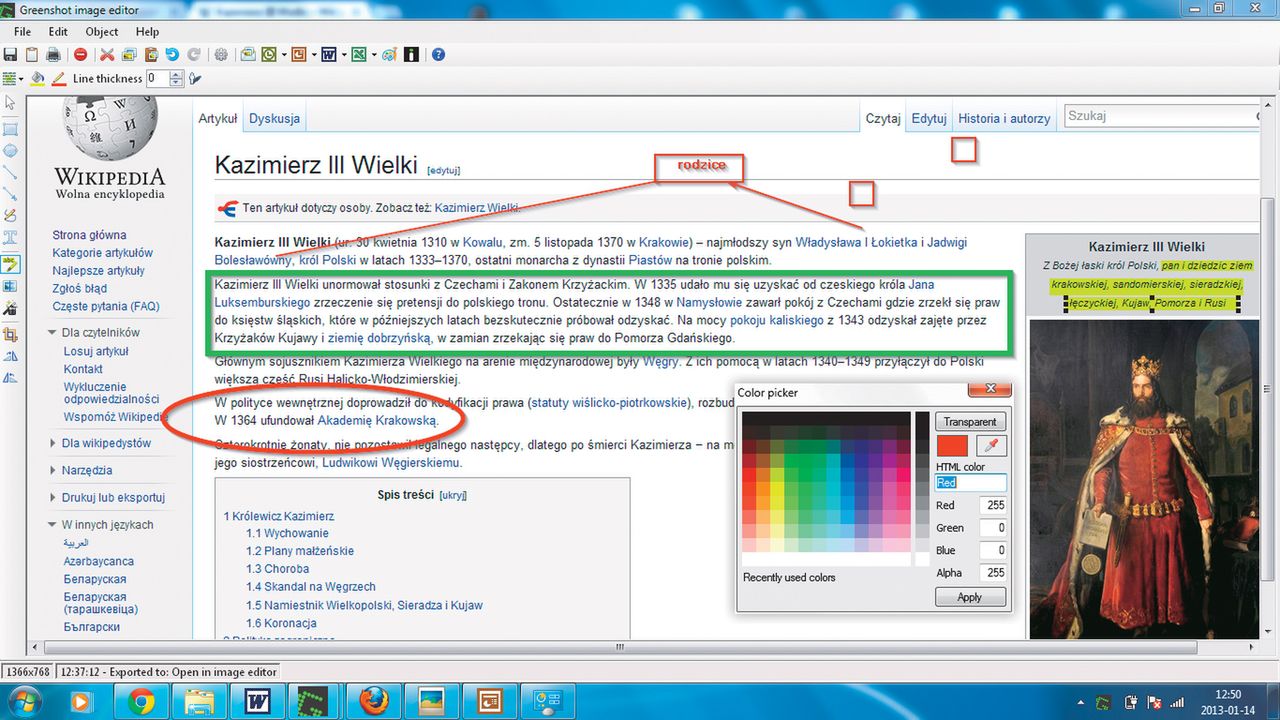Open the line color pencil icon
The height and width of the screenshot is (720, 1280).
coord(59,78)
